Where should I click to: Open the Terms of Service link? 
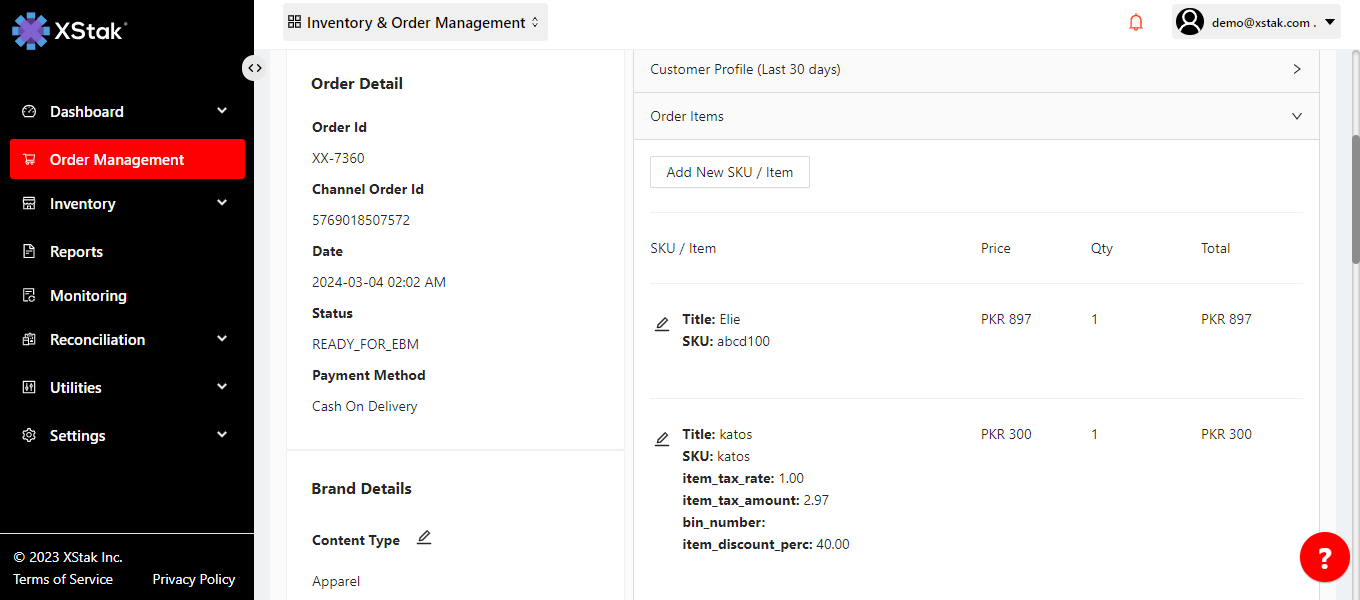coord(63,579)
